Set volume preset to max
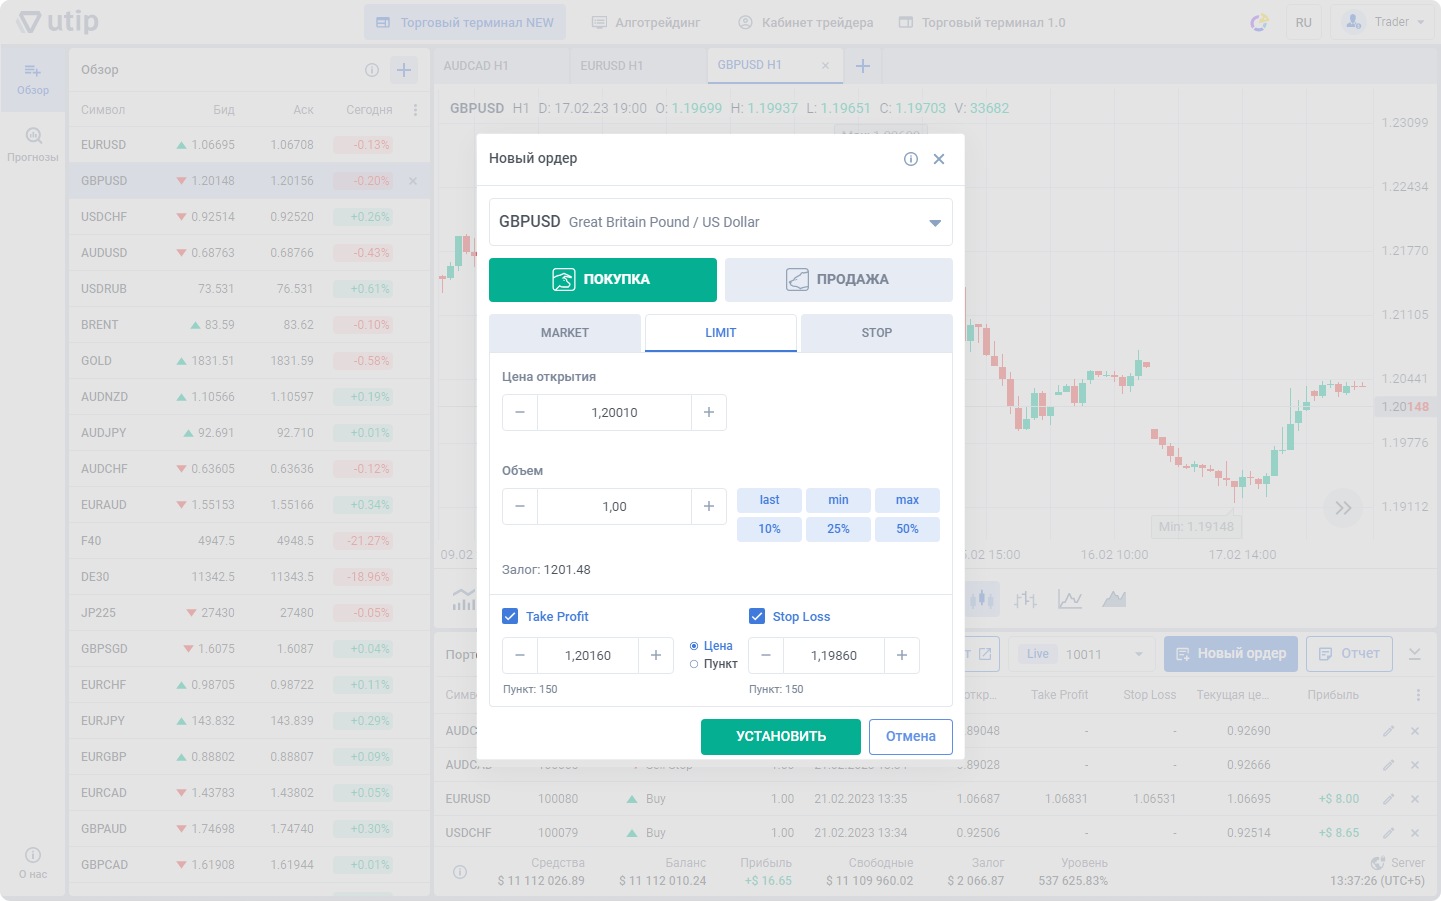Viewport: 1441px width, 901px height. (x=907, y=500)
